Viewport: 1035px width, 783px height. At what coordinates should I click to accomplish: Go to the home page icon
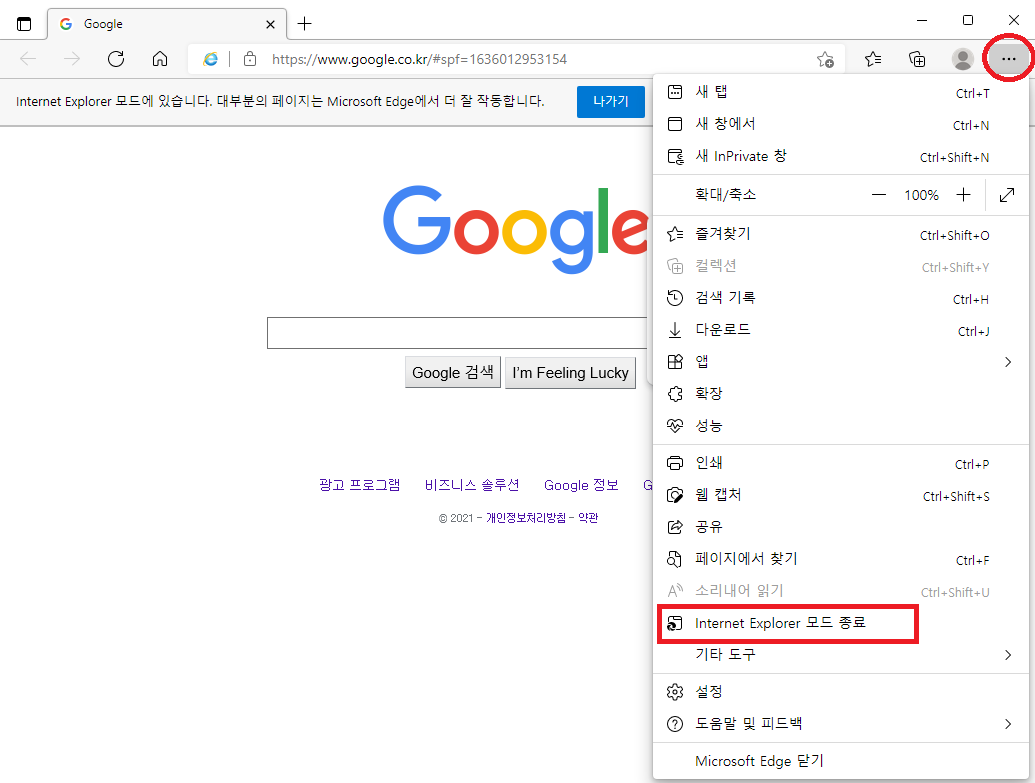pyautogui.click(x=160, y=59)
